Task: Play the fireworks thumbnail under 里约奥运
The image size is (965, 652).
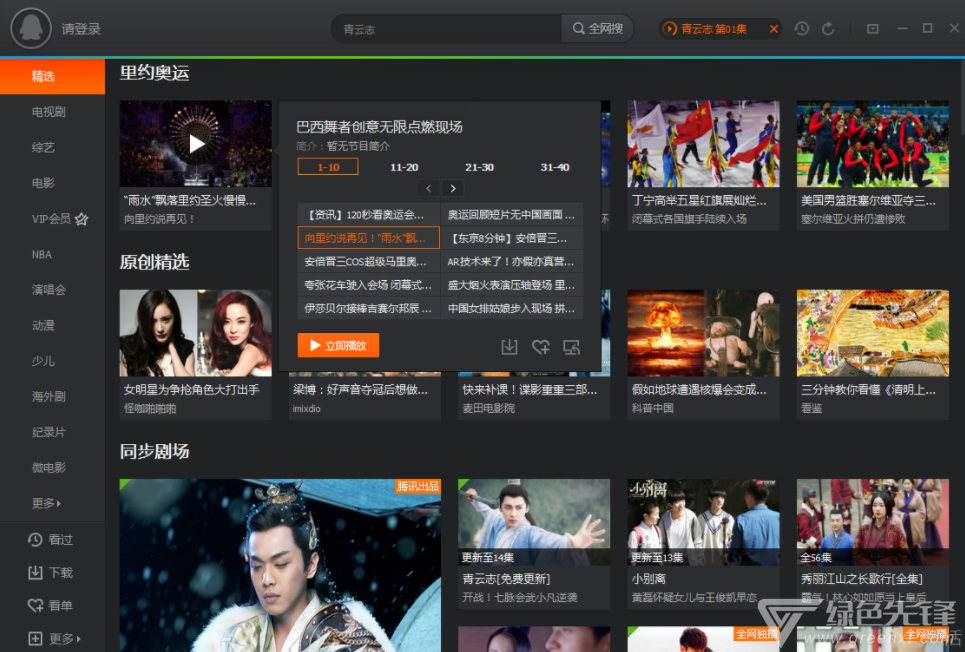Action: [x=196, y=143]
